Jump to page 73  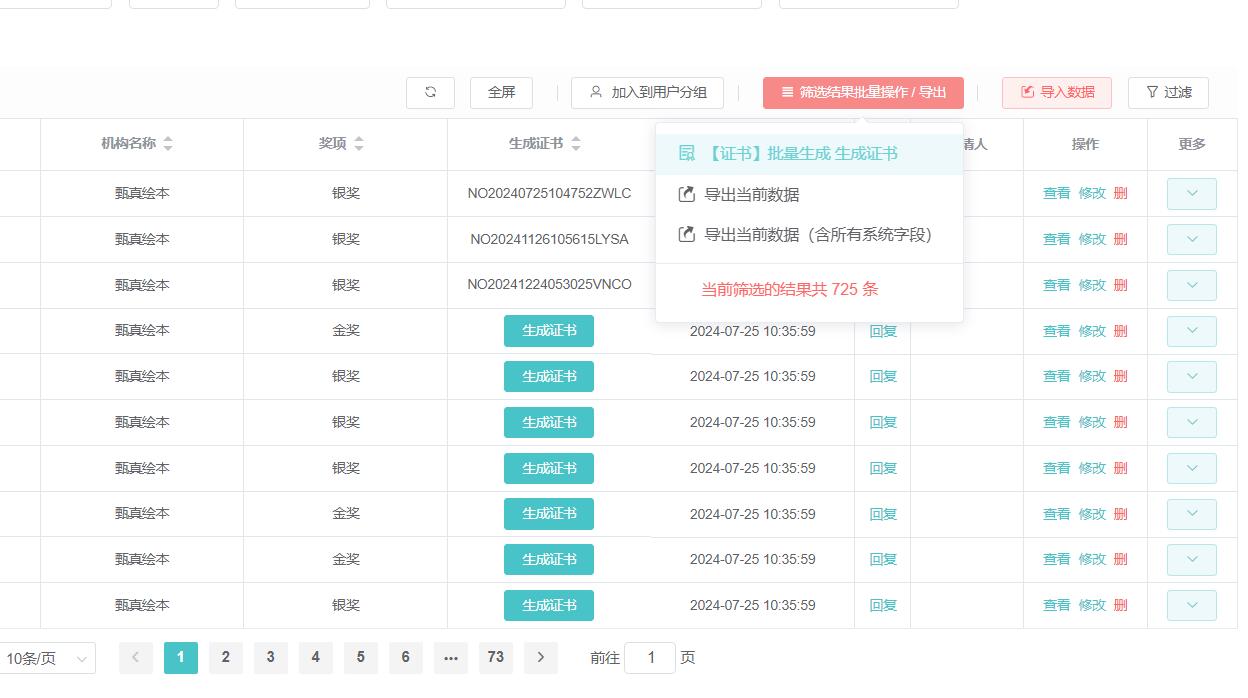point(496,658)
